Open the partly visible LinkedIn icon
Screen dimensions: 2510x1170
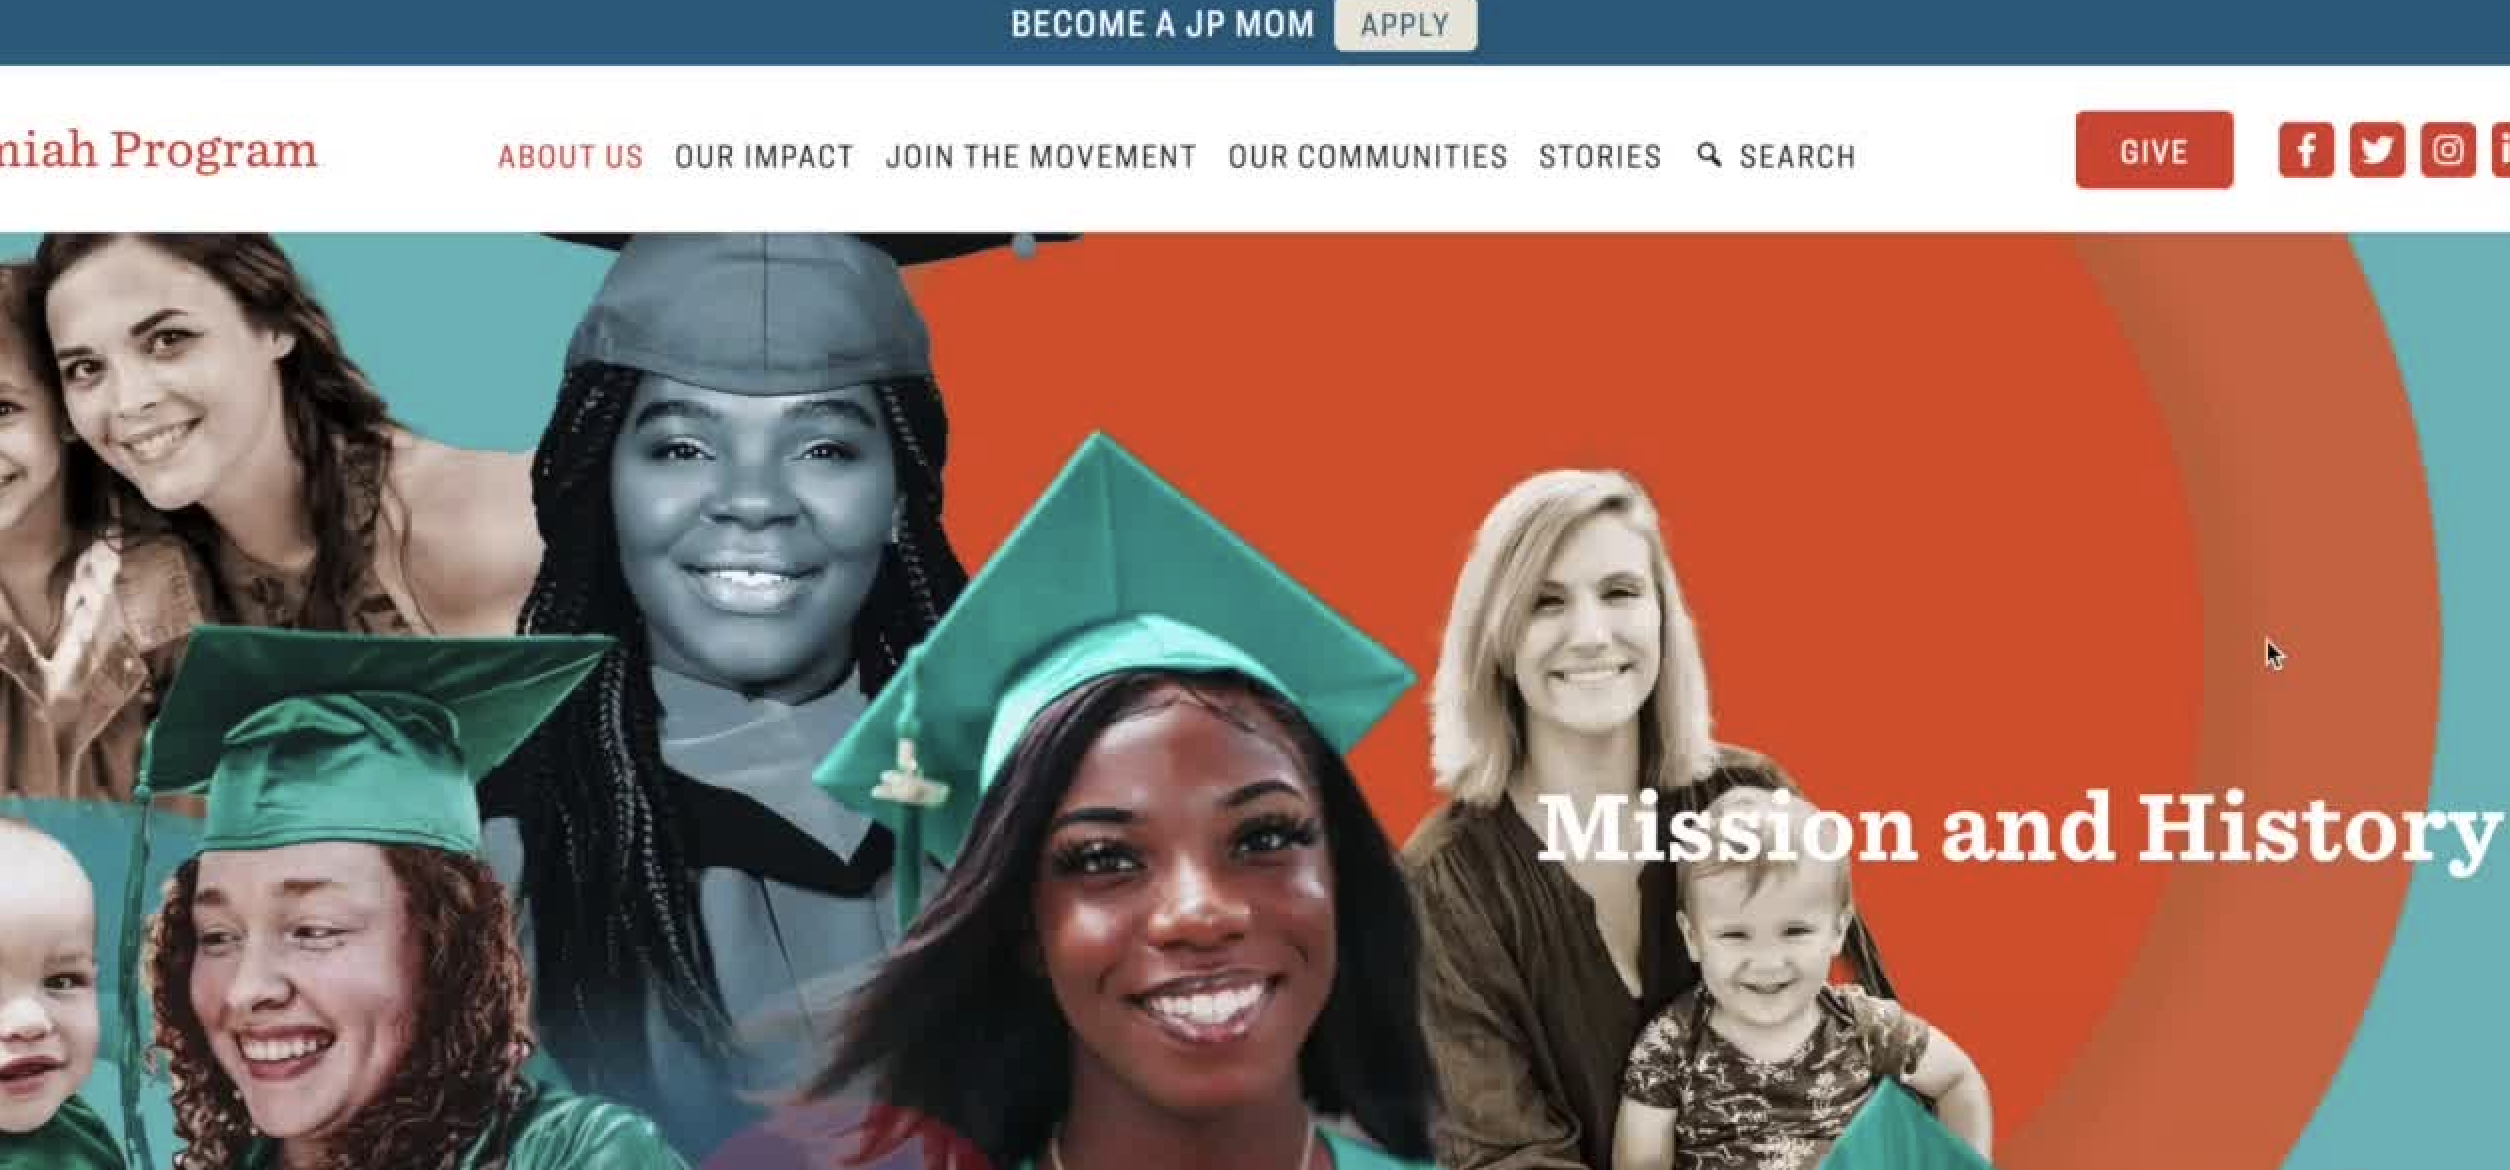(x=2501, y=150)
